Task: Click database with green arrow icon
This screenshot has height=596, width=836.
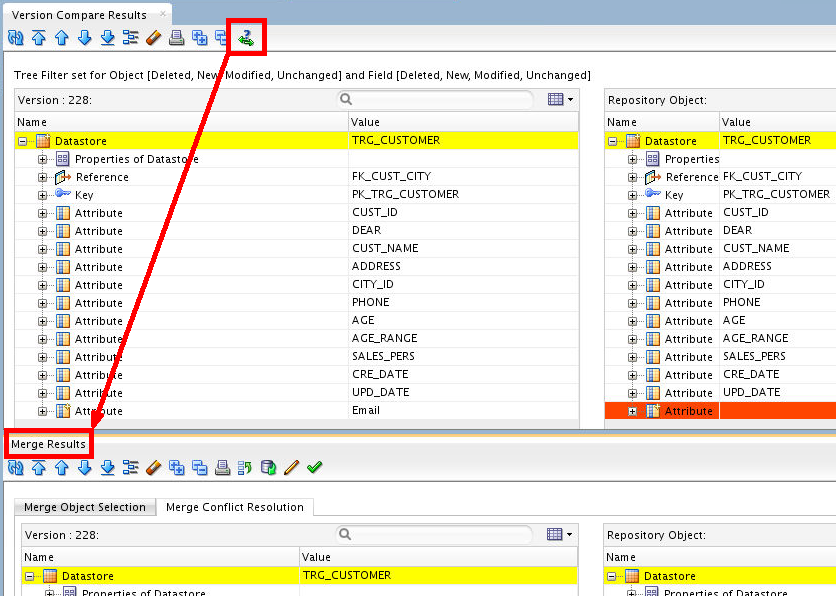Action: pos(268,468)
